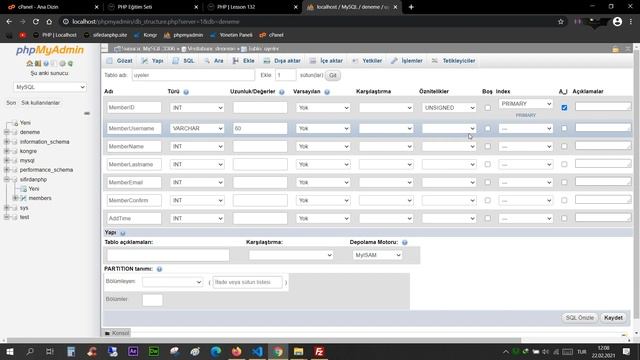
Task: Toggle A_I checkbox for MemberID
Action: point(564,108)
